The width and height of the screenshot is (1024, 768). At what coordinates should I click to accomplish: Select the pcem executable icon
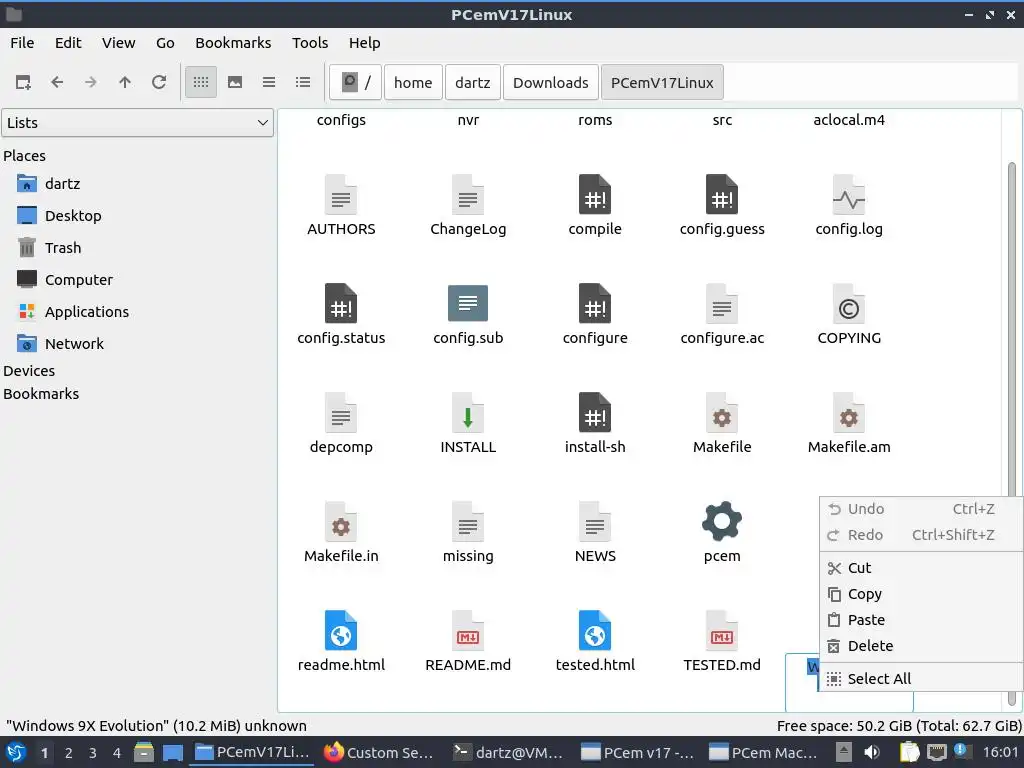[722, 521]
